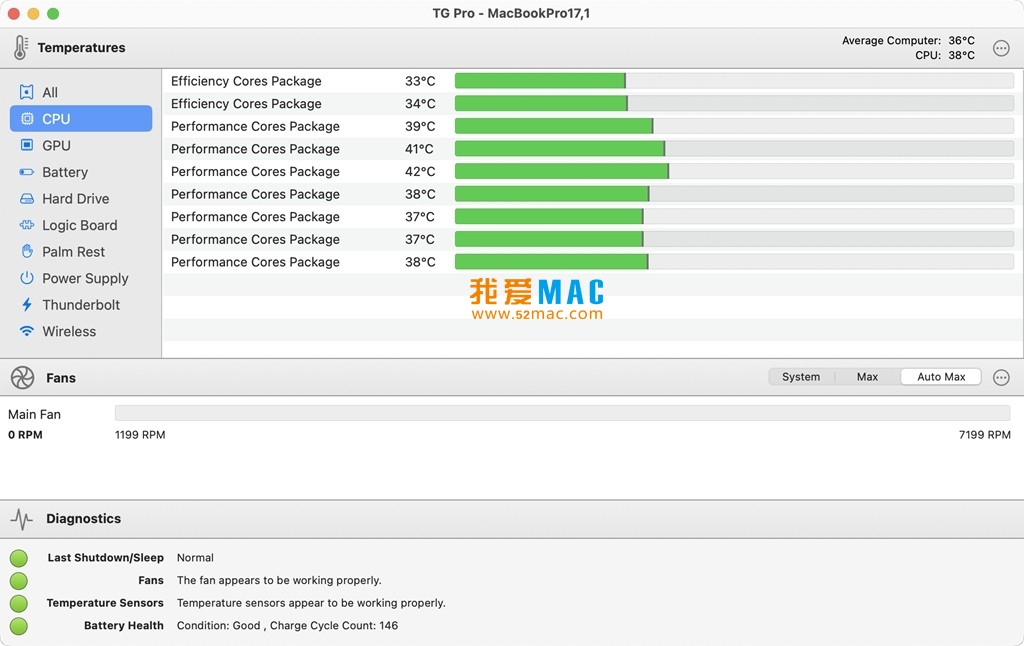Click the thermometer icon beside Temperatures
The height and width of the screenshot is (646, 1024).
[21, 48]
